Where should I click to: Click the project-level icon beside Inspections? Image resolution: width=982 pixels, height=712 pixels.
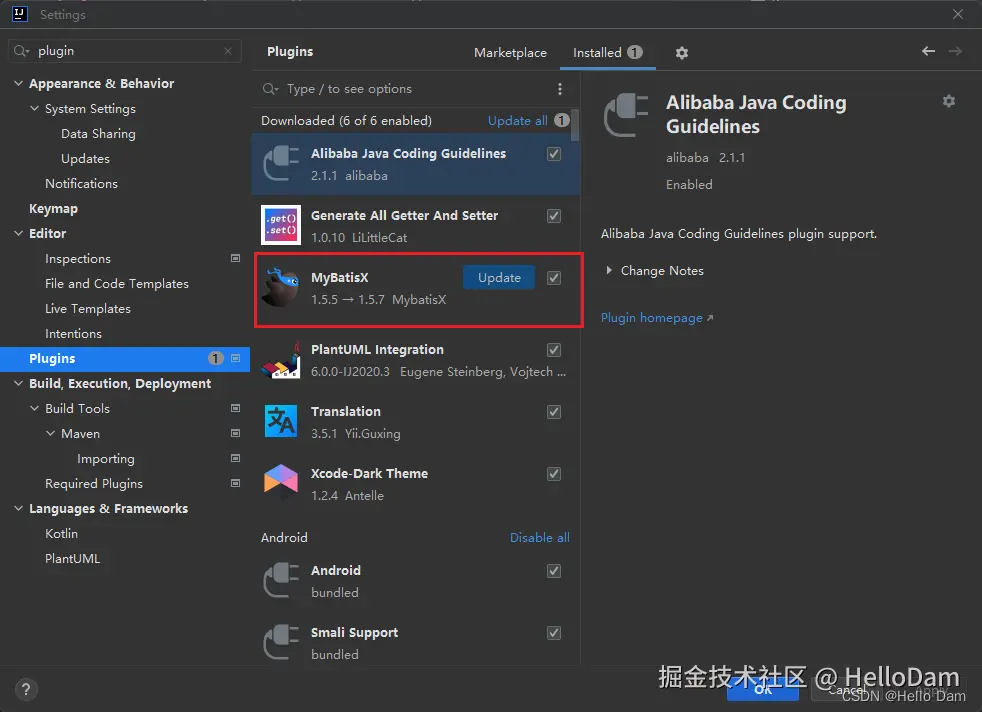[235, 258]
